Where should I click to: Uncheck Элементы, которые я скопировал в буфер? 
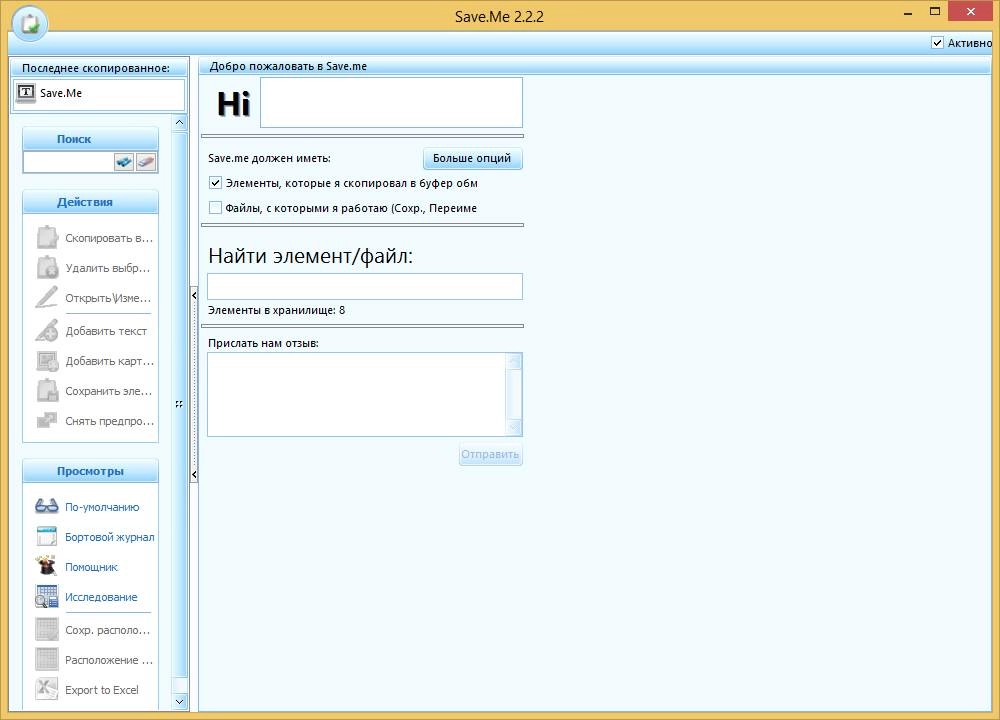[x=216, y=183]
